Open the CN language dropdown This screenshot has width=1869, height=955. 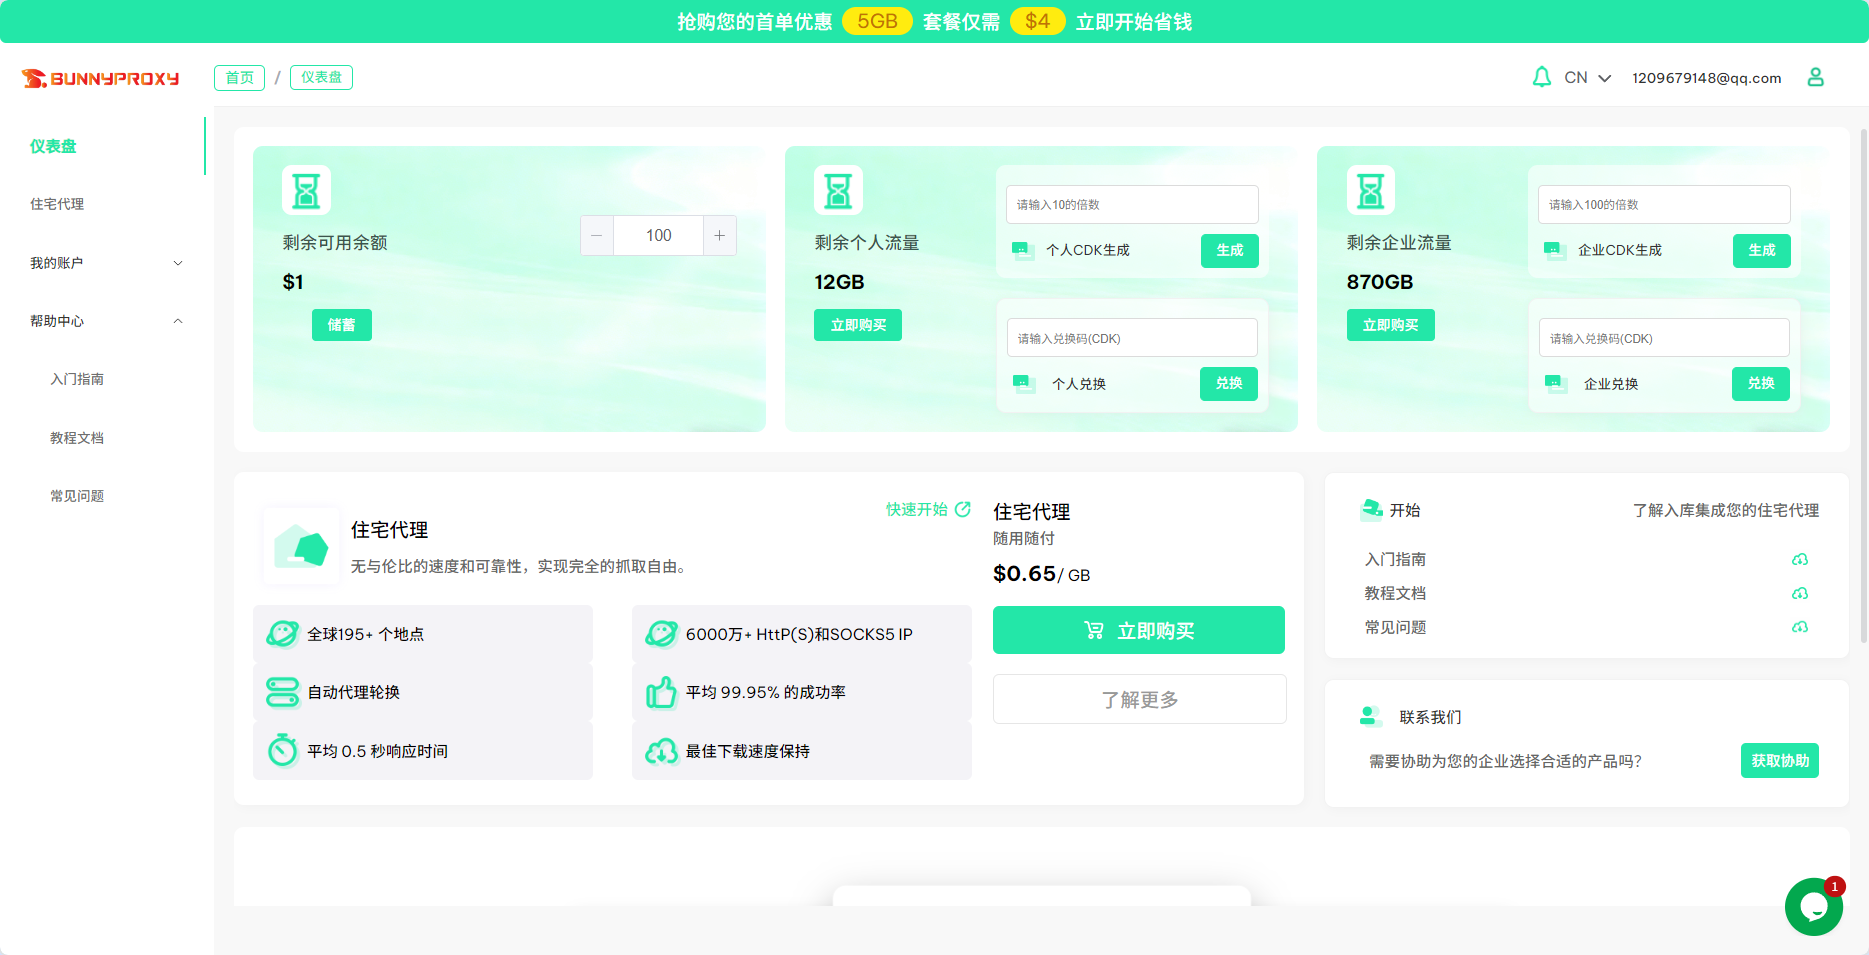(x=1587, y=78)
